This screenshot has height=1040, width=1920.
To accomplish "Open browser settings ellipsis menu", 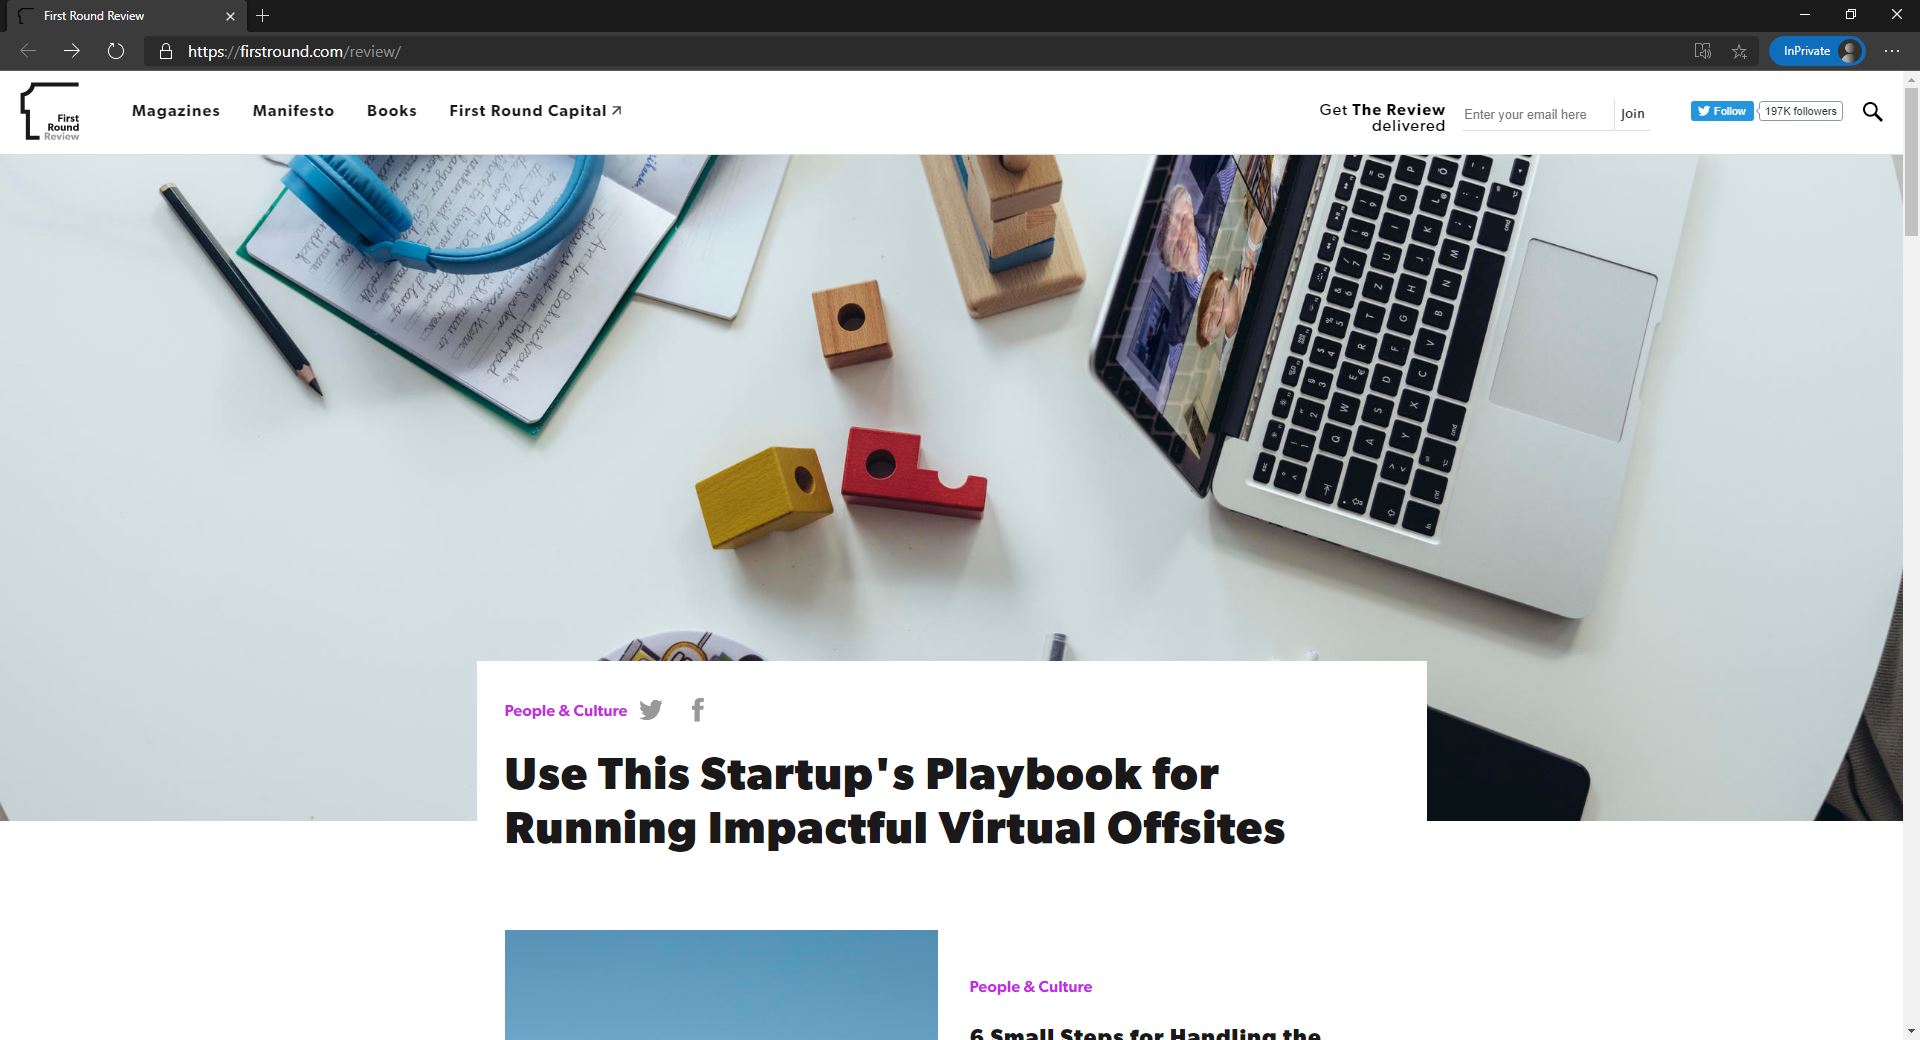I will (1892, 51).
